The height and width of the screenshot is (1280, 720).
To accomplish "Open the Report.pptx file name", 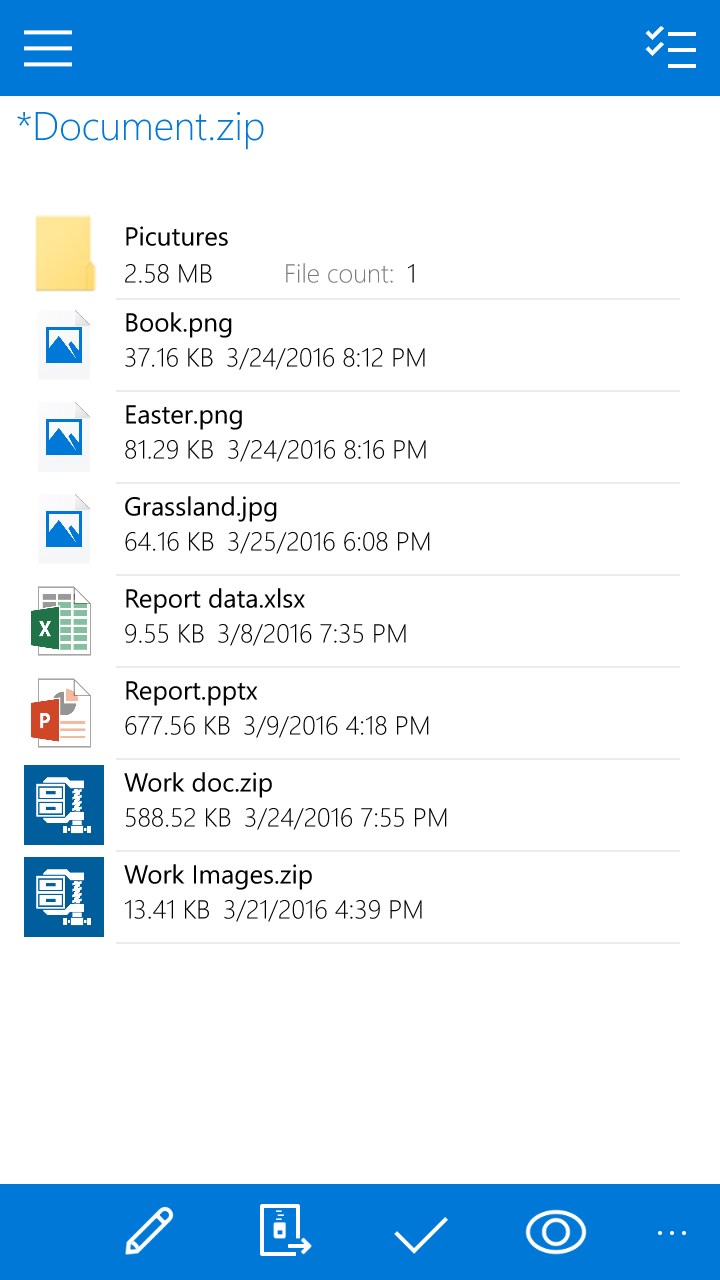I will click(191, 691).
